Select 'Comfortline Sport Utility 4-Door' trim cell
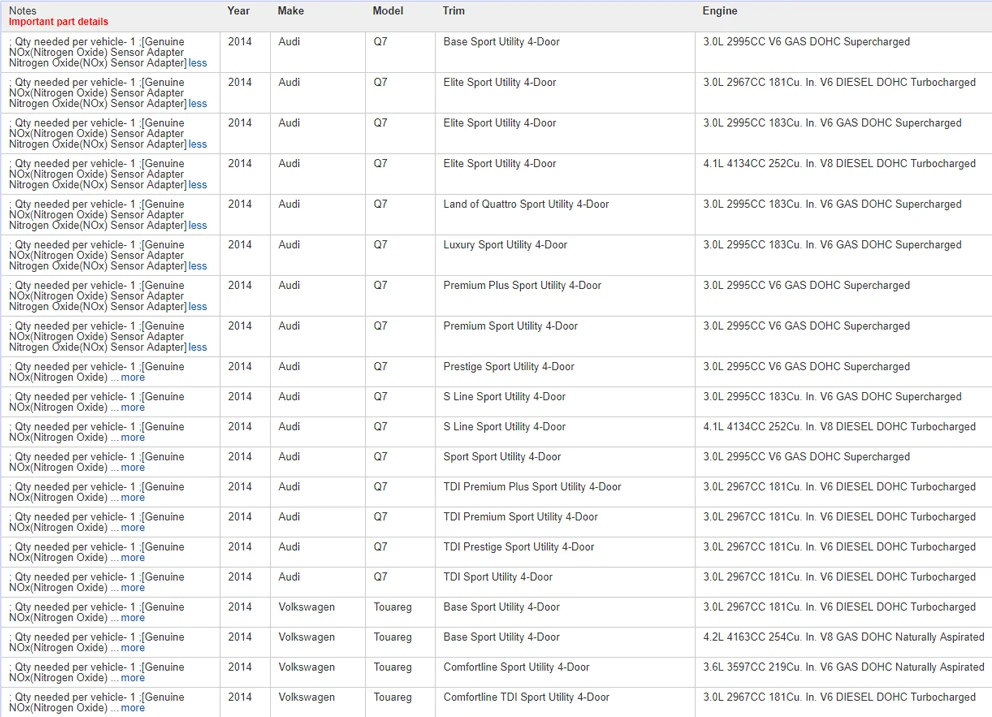The width and height of the screenshot is (992, 717). [x=516, y=668]
